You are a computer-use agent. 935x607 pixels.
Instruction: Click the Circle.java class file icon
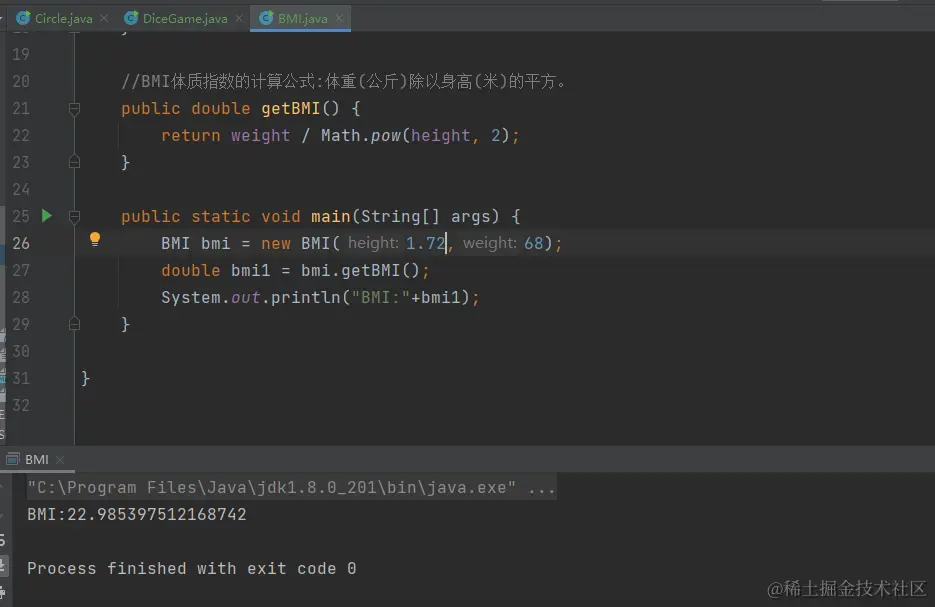23,18
